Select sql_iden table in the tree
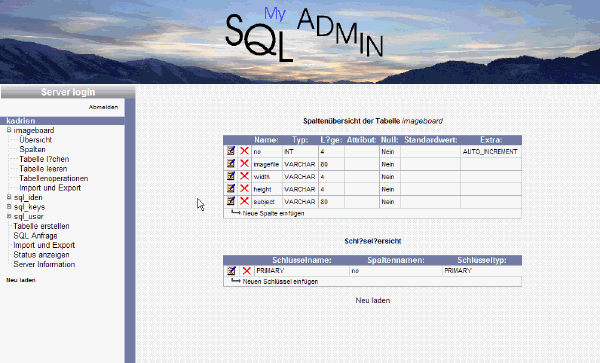This screenshot has height=363, width=600. click(28, 197)
